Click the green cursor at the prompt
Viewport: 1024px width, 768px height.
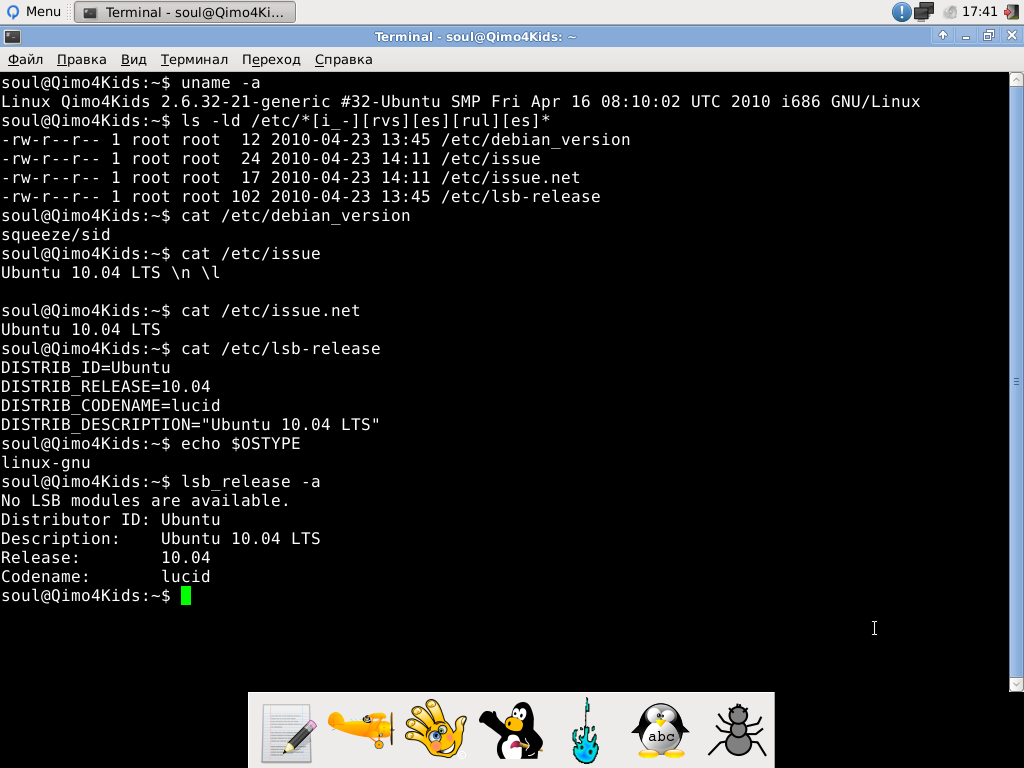[x=186, y=596]
